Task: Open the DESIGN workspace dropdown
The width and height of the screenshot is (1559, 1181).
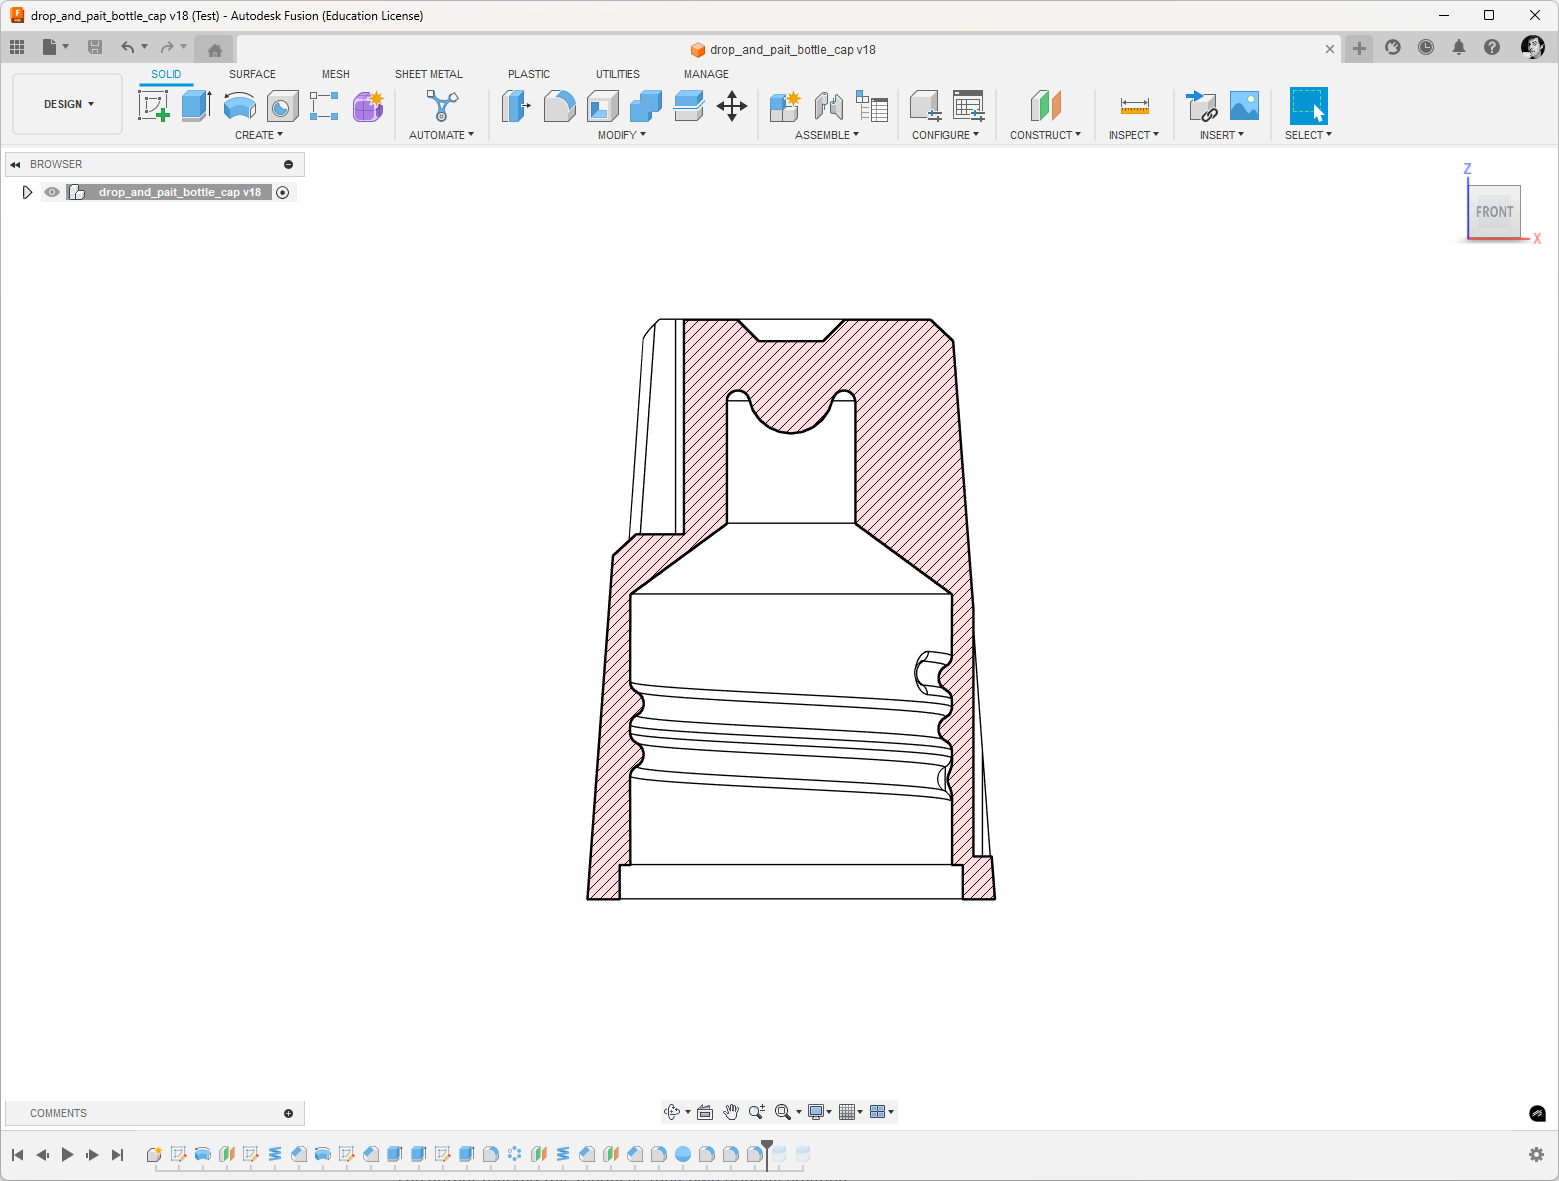Action: click(x=68, y=104)
